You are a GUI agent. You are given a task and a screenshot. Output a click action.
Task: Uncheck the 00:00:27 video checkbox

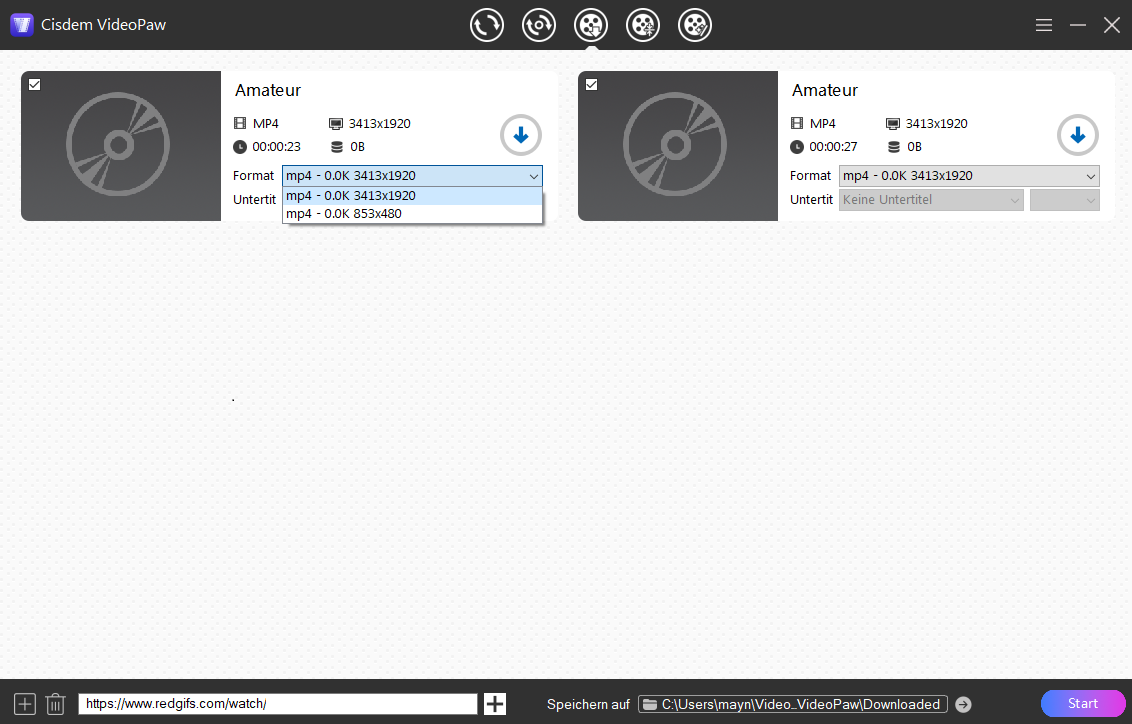[x=591, y=84]
